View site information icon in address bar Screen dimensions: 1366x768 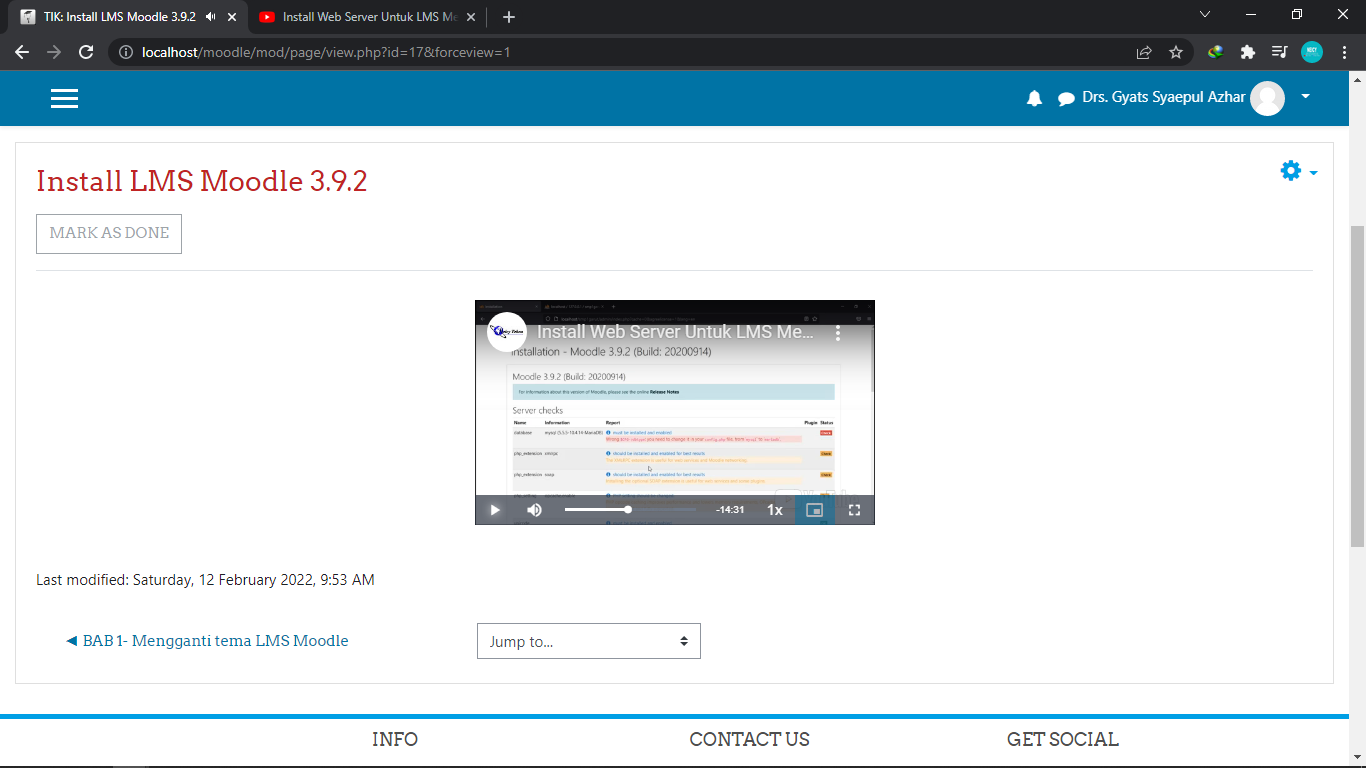coord(126,52)
